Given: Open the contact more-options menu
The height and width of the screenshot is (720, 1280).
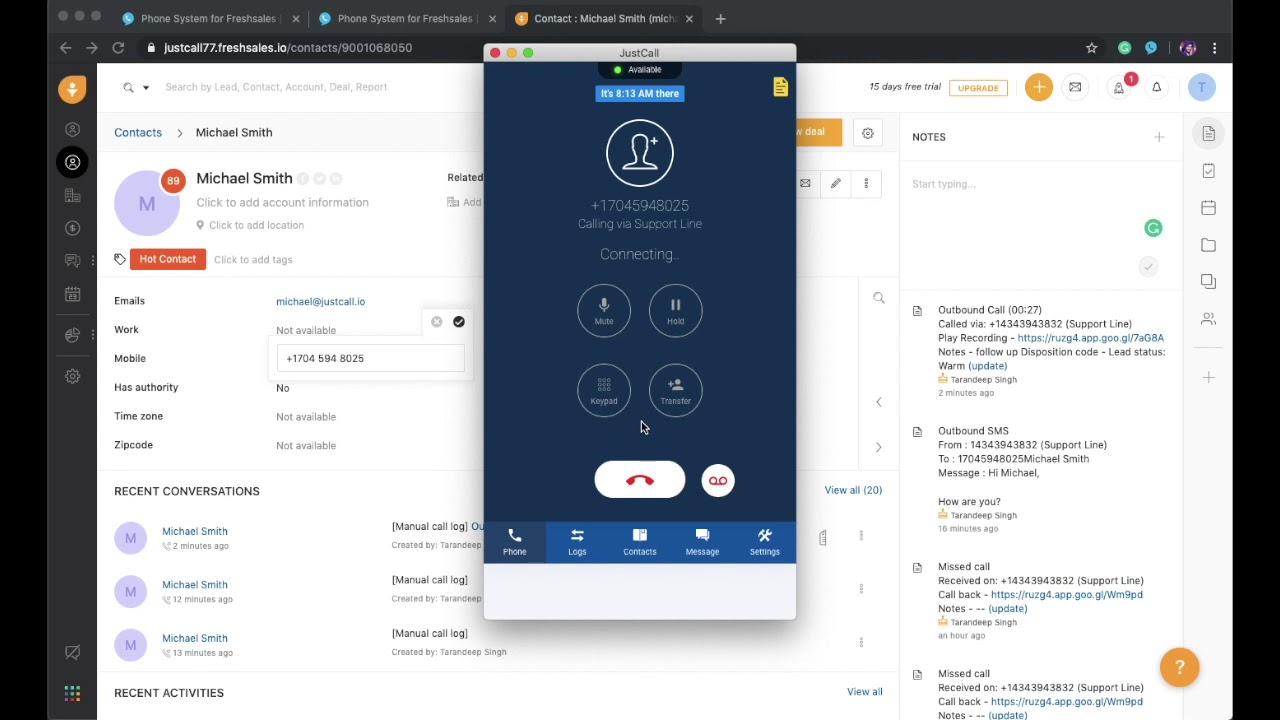Looking at the screenshot, I should coord(866,183).
